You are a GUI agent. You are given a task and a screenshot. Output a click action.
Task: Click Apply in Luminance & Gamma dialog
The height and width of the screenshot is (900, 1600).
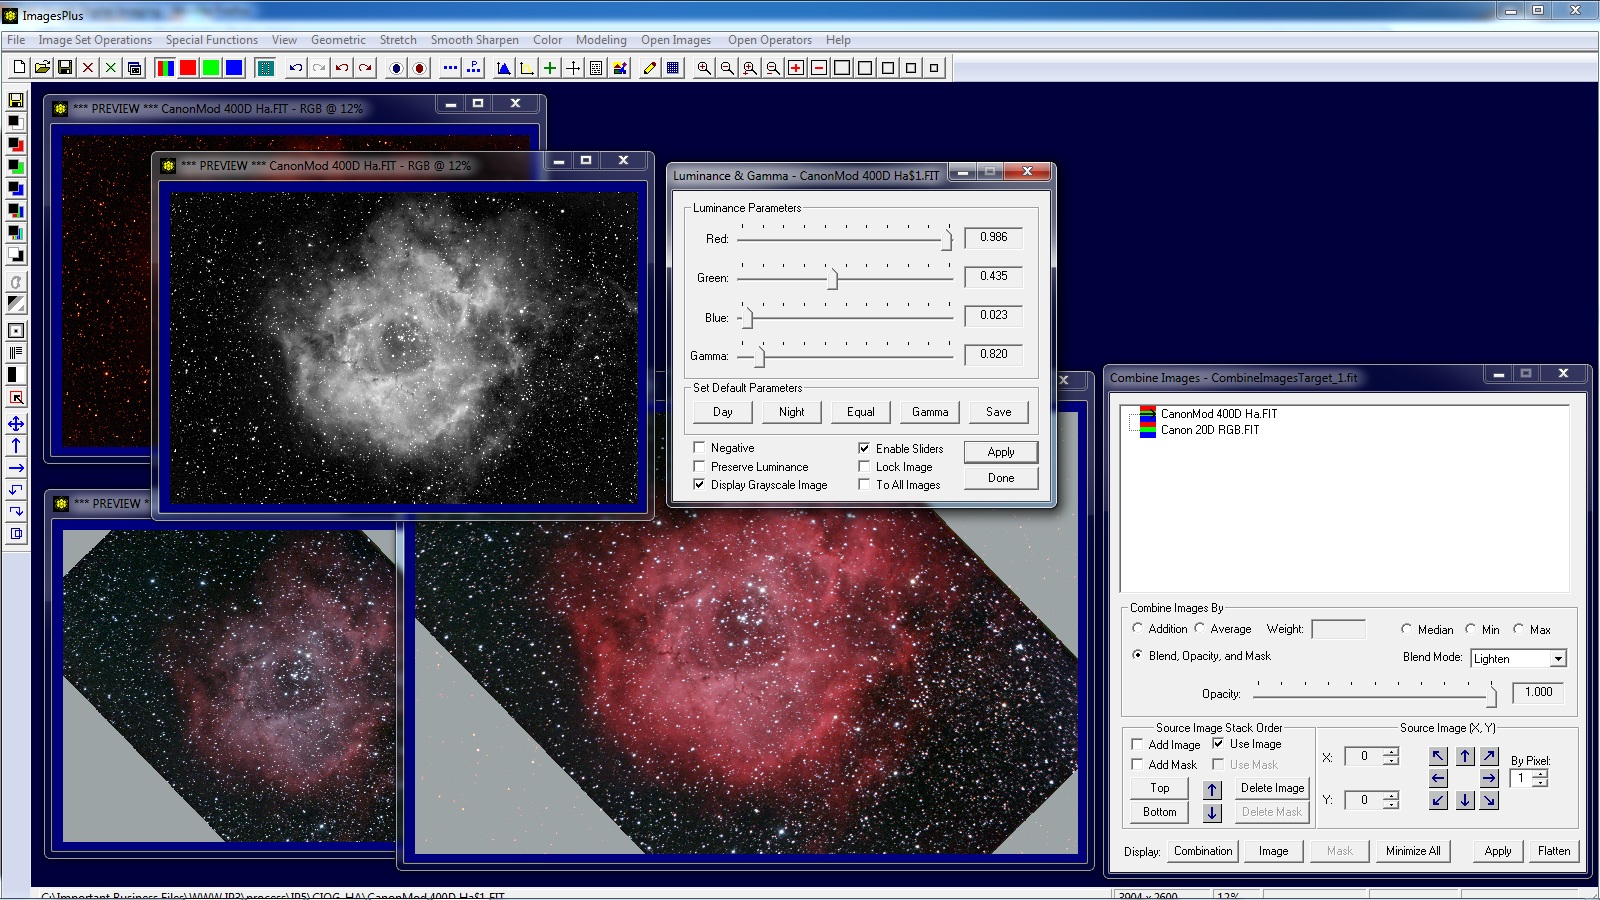(x=1001, y=452)
